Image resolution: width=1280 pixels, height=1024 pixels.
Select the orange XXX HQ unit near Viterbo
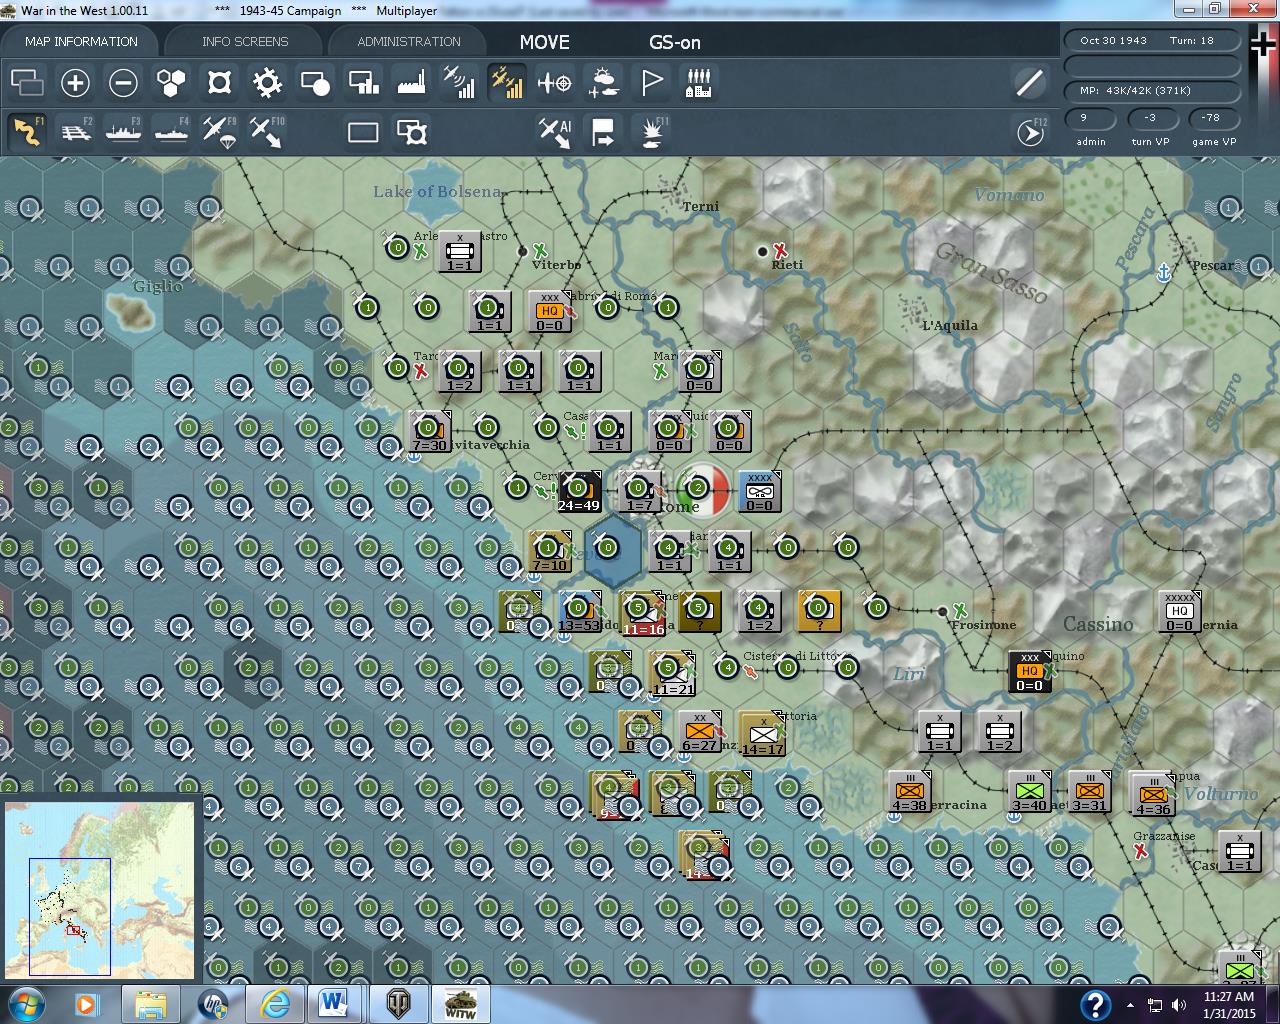tap(549, 311)
